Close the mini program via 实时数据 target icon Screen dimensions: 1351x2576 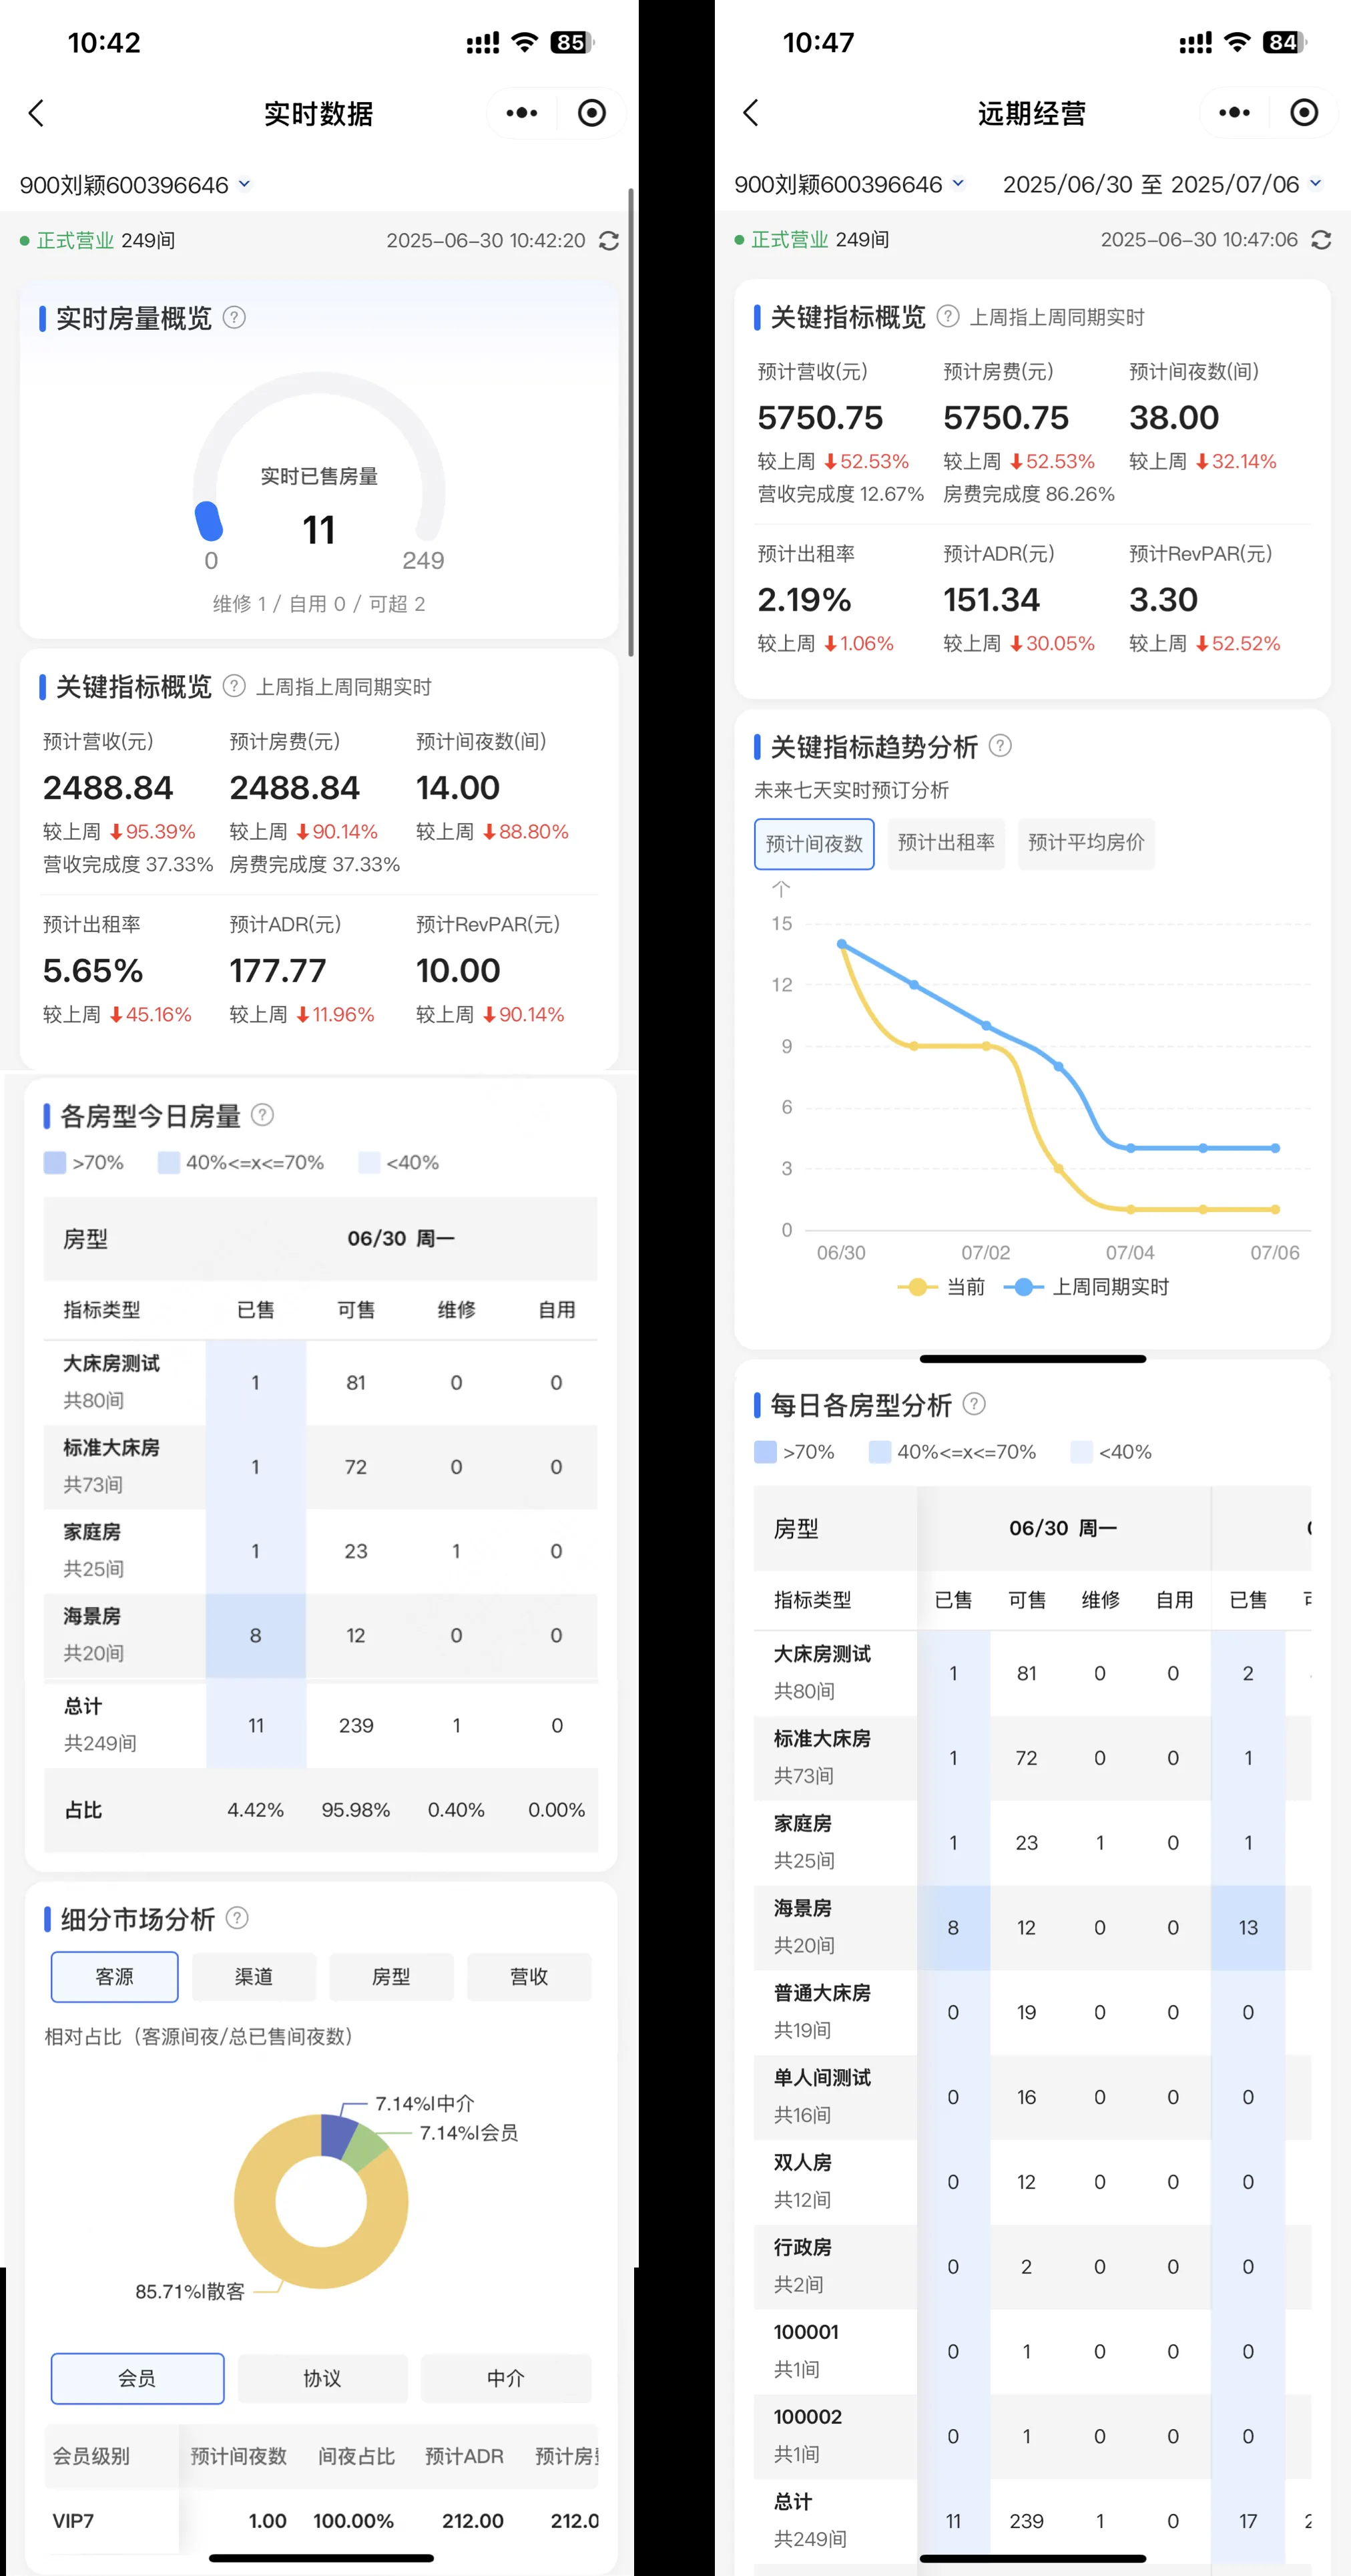(x=592, y=113)
